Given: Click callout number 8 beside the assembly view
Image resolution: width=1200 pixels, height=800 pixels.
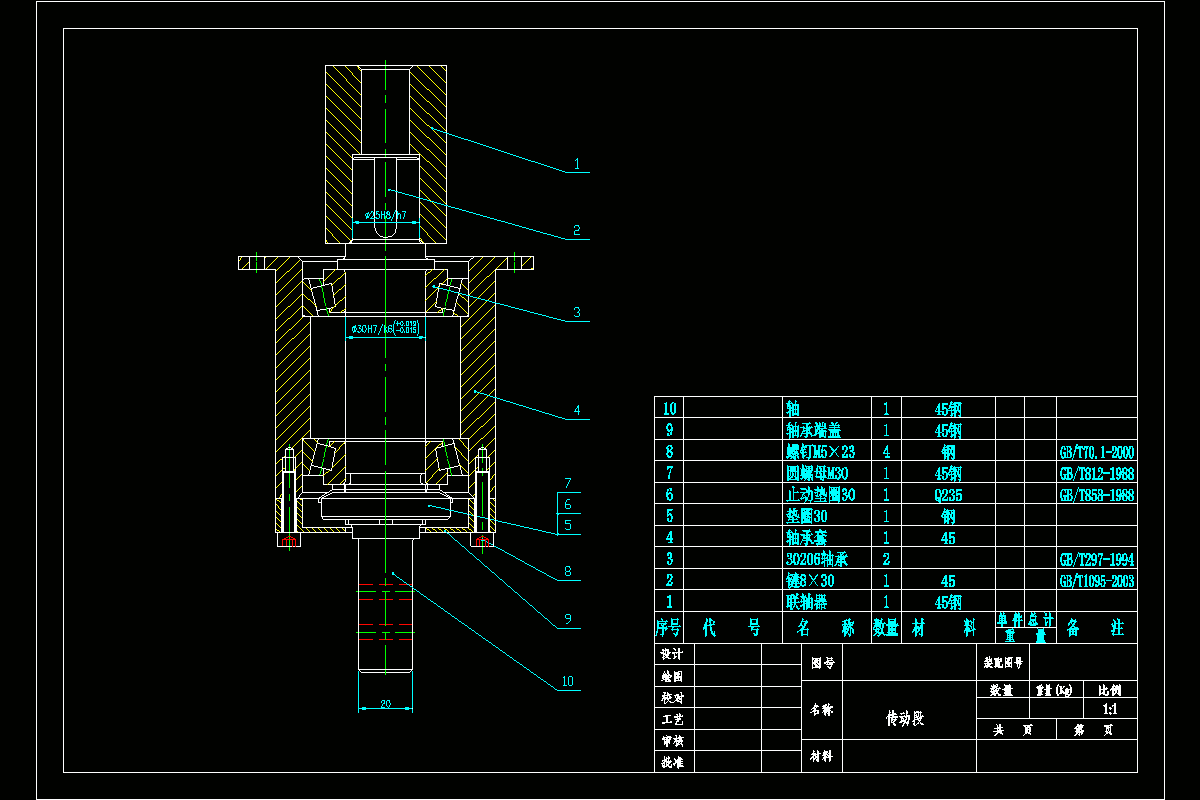Looking at the screenshot, I should [567, 572].
